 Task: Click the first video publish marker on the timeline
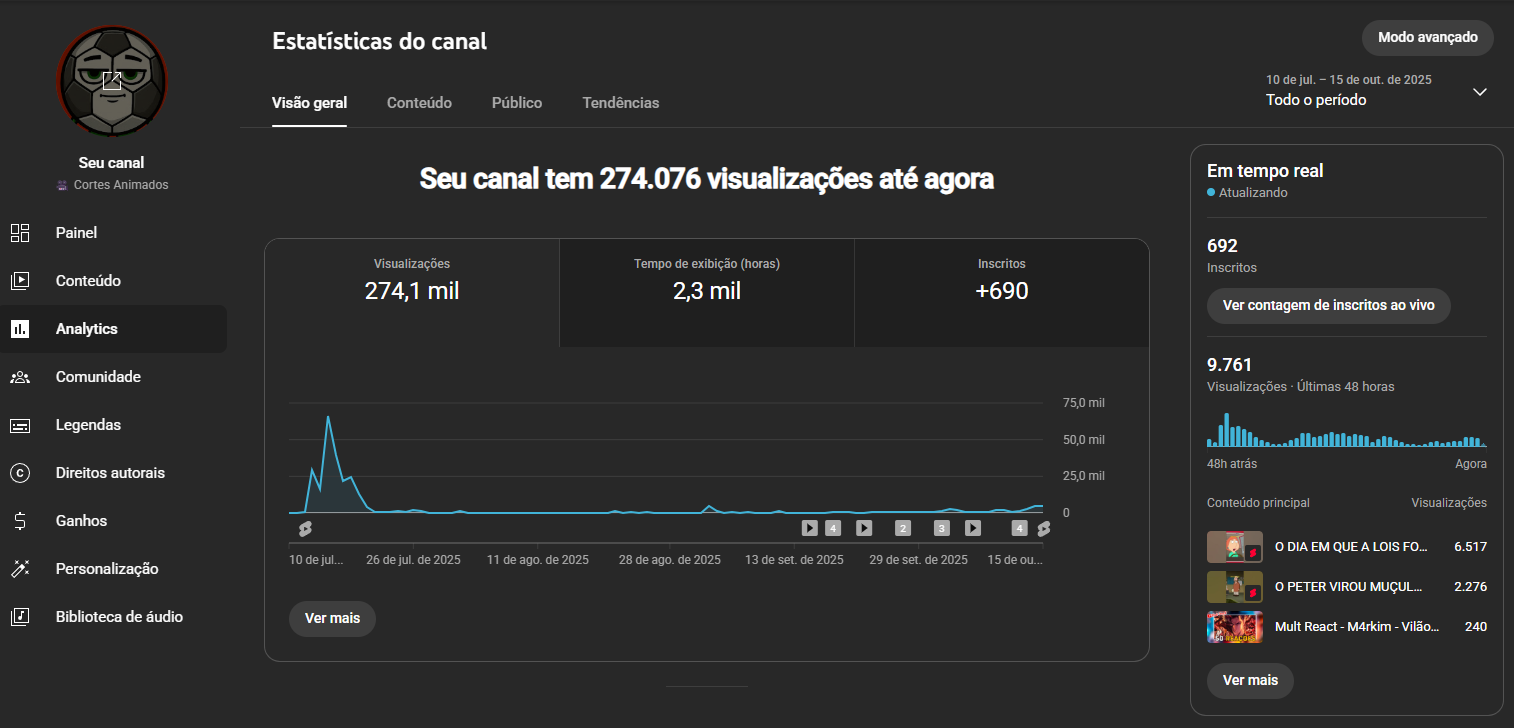pyautogui.click(x=810, y=528)
